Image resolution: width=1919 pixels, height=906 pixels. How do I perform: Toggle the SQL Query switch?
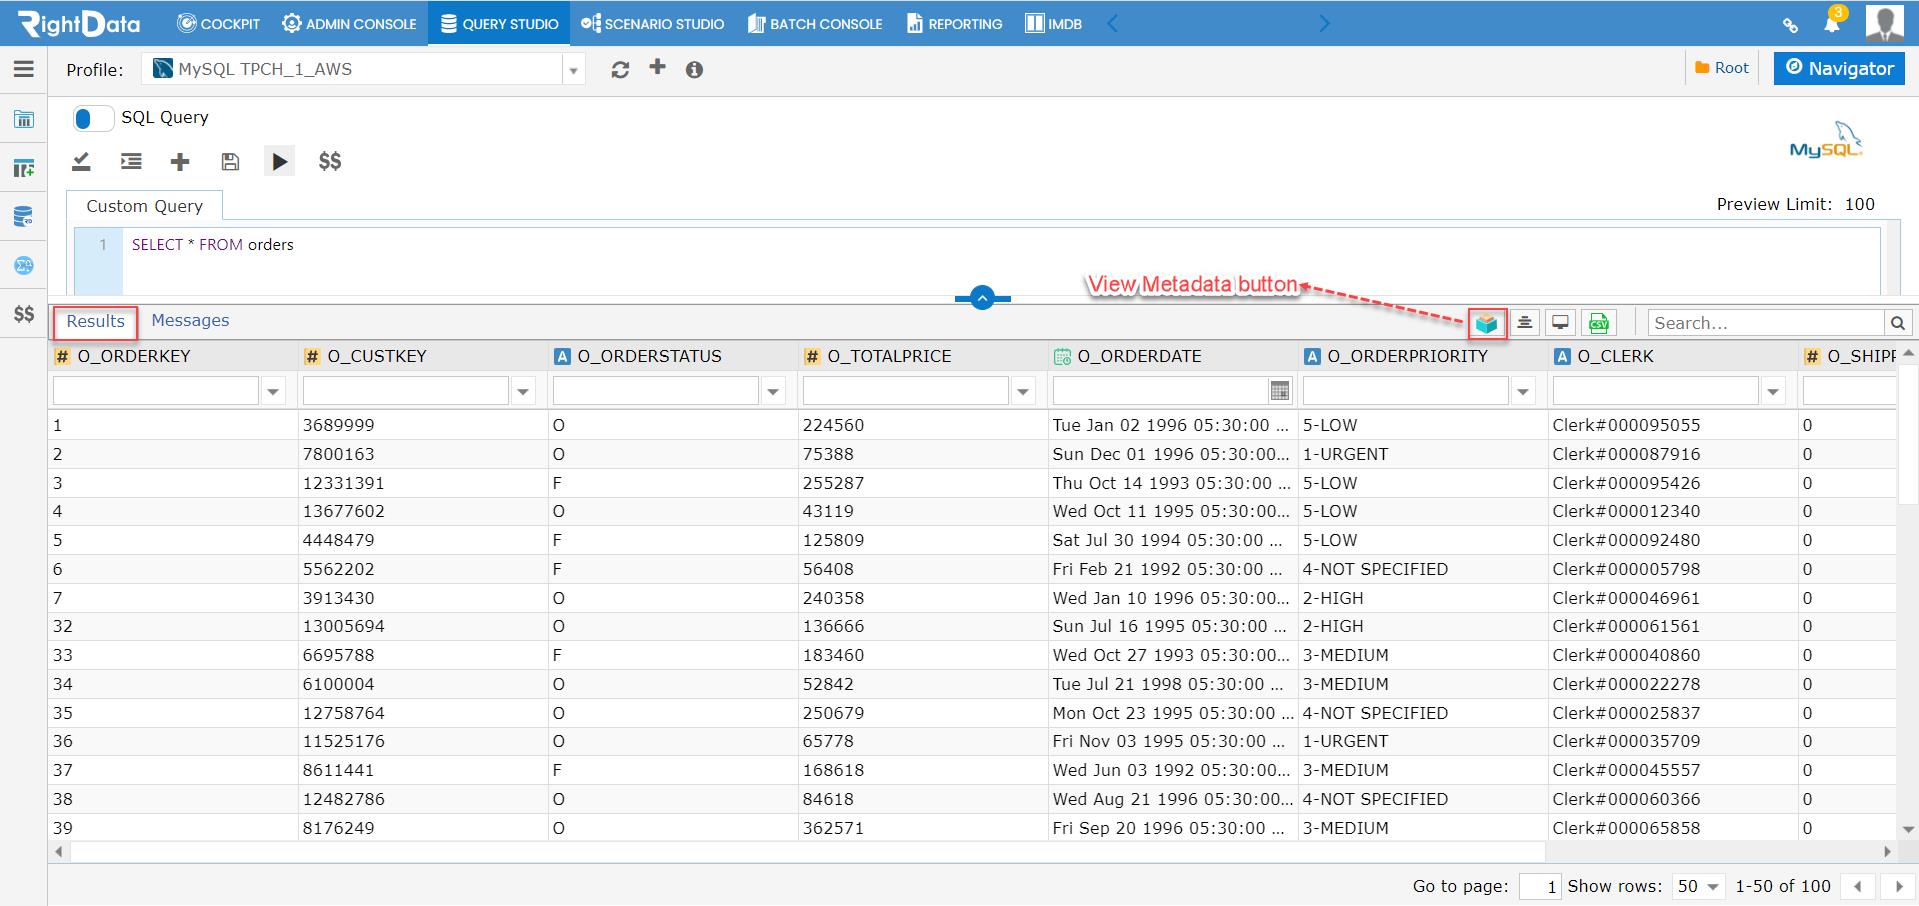93,118
